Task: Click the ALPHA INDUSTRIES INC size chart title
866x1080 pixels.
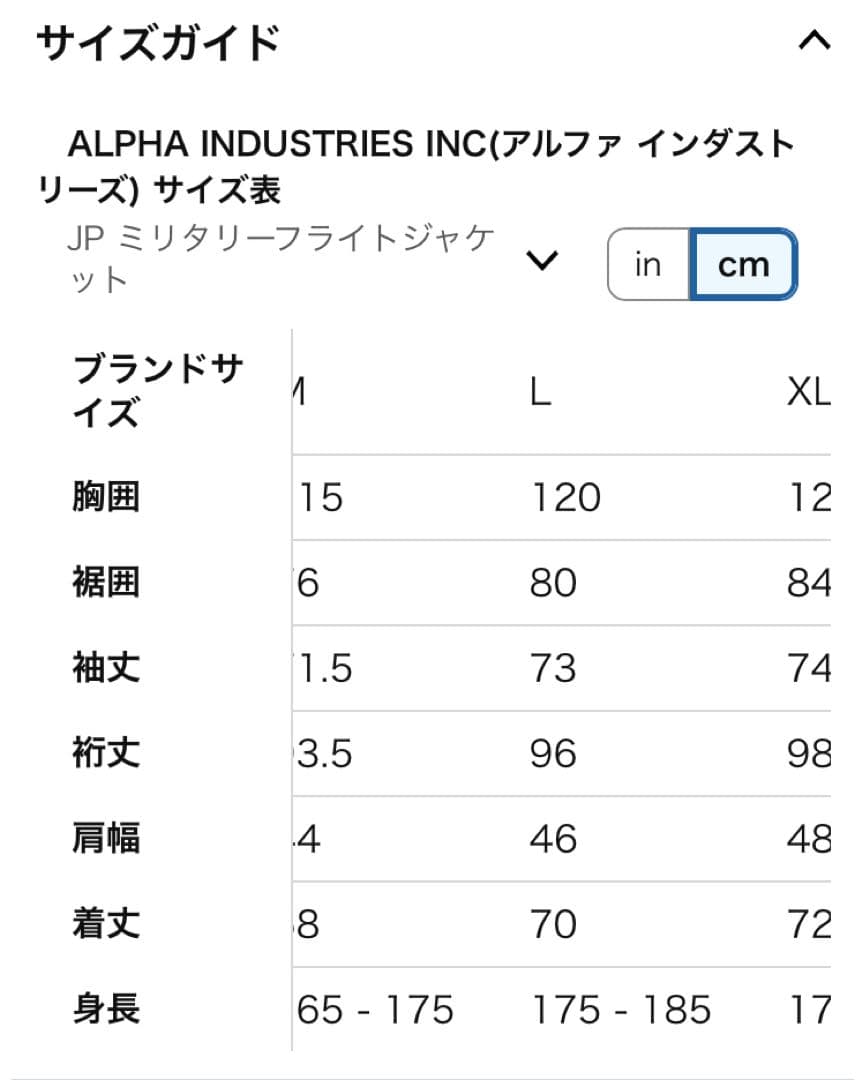Action: coord(430,163)
